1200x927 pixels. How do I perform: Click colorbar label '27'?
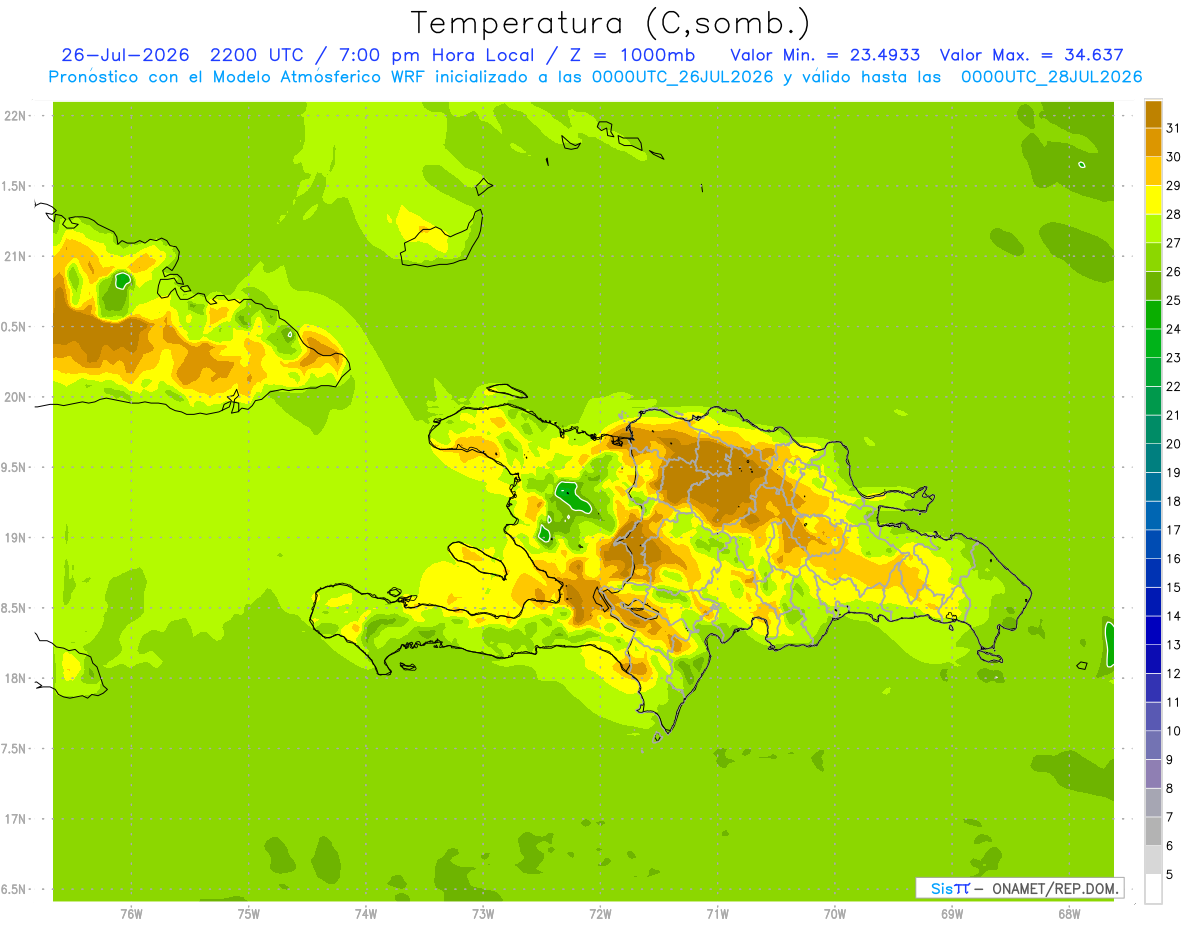point(1173,243)
